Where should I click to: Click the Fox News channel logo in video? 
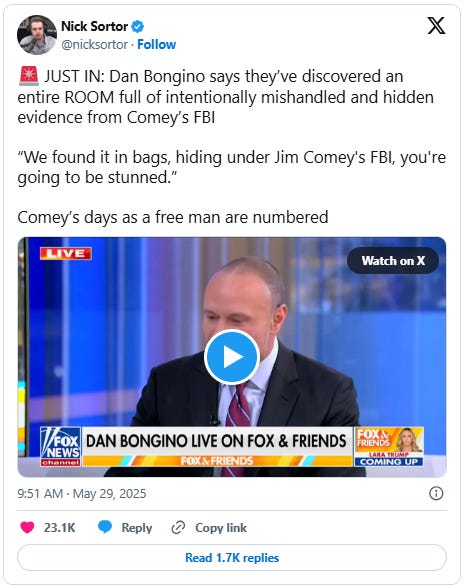click(x=60, y=446)
